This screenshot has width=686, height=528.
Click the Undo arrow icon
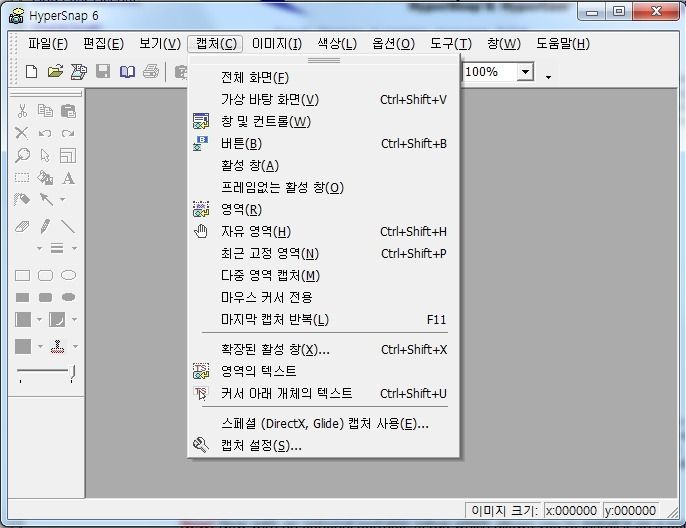click(x=45, y=133)
